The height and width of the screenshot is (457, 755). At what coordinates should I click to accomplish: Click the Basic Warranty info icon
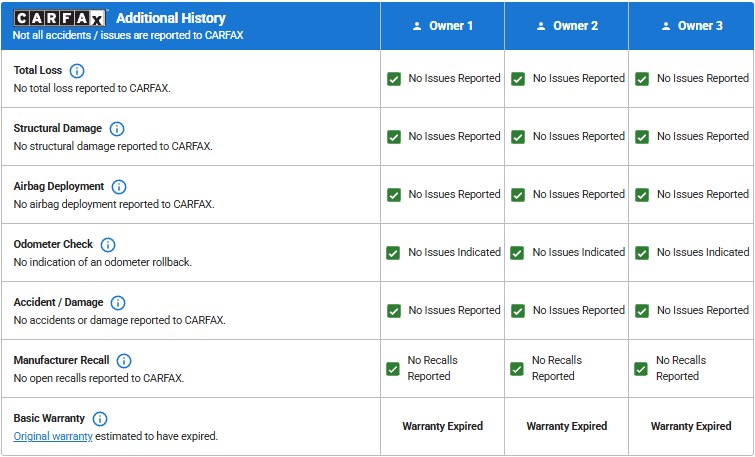point(100,419)
